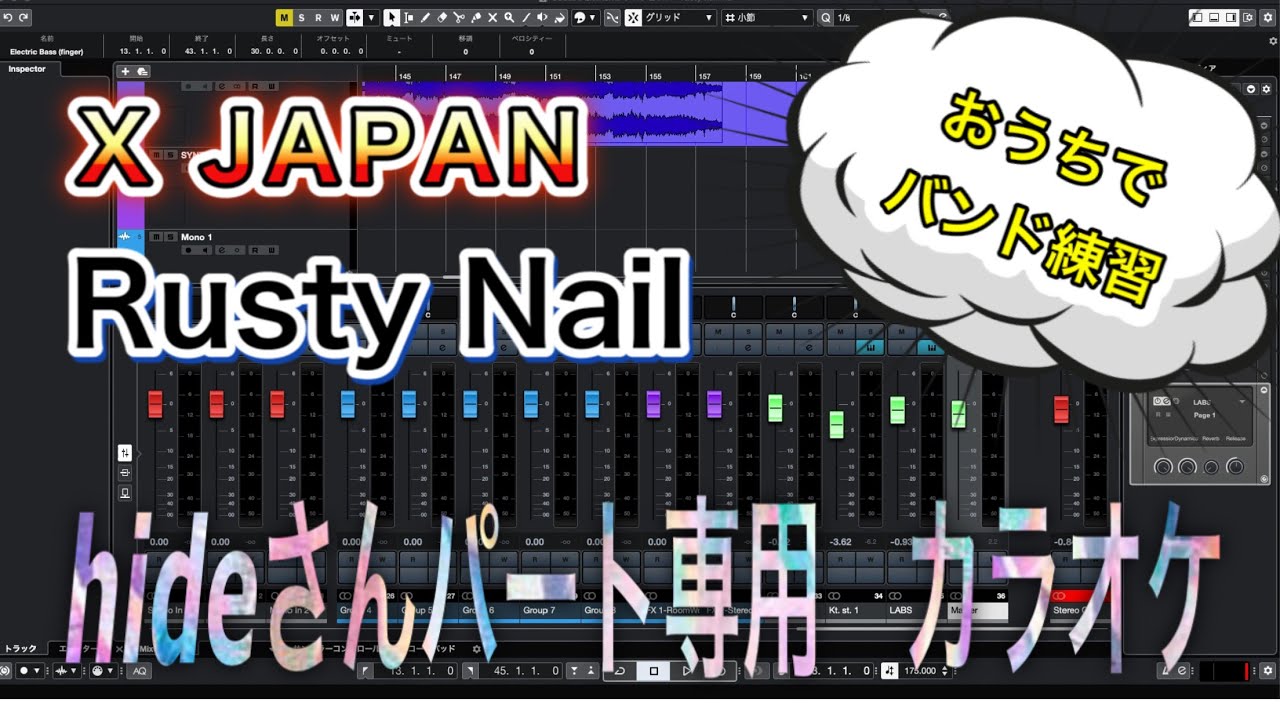Open the color selector dropdown arrow
This screenshot has width=1280, height=720.
[592, 17]
